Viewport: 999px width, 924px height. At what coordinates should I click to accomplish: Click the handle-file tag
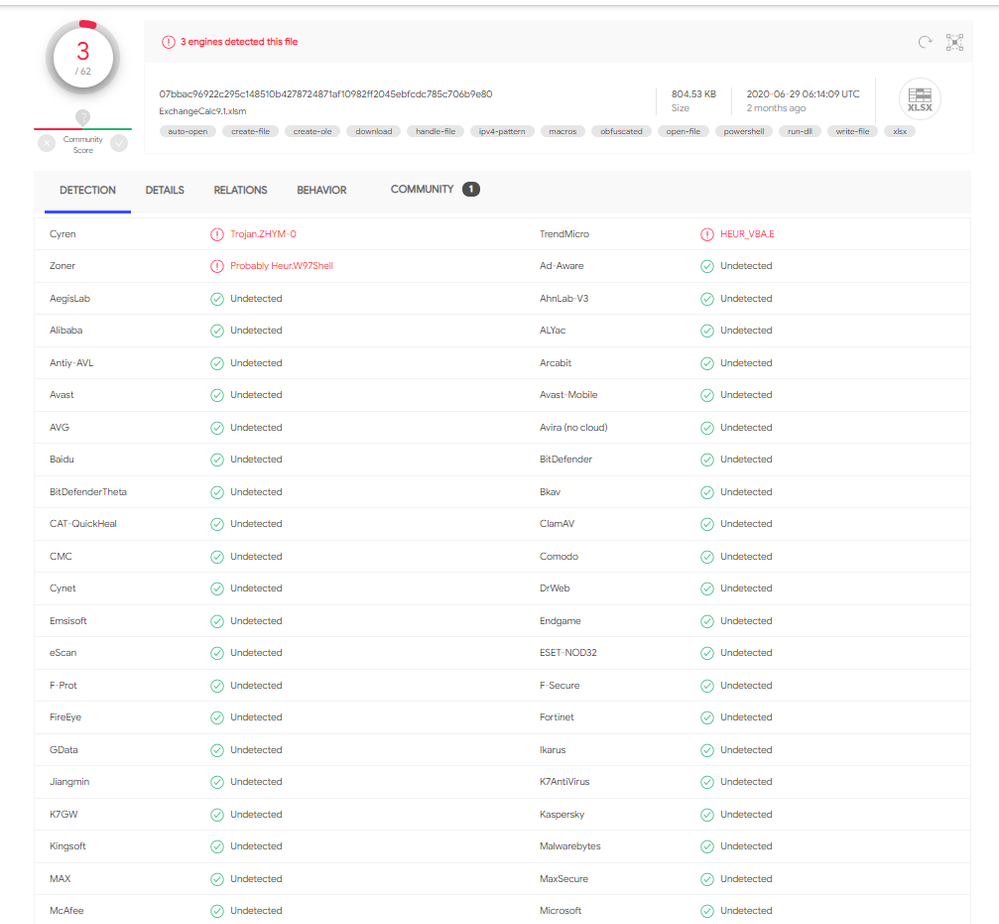435,131
